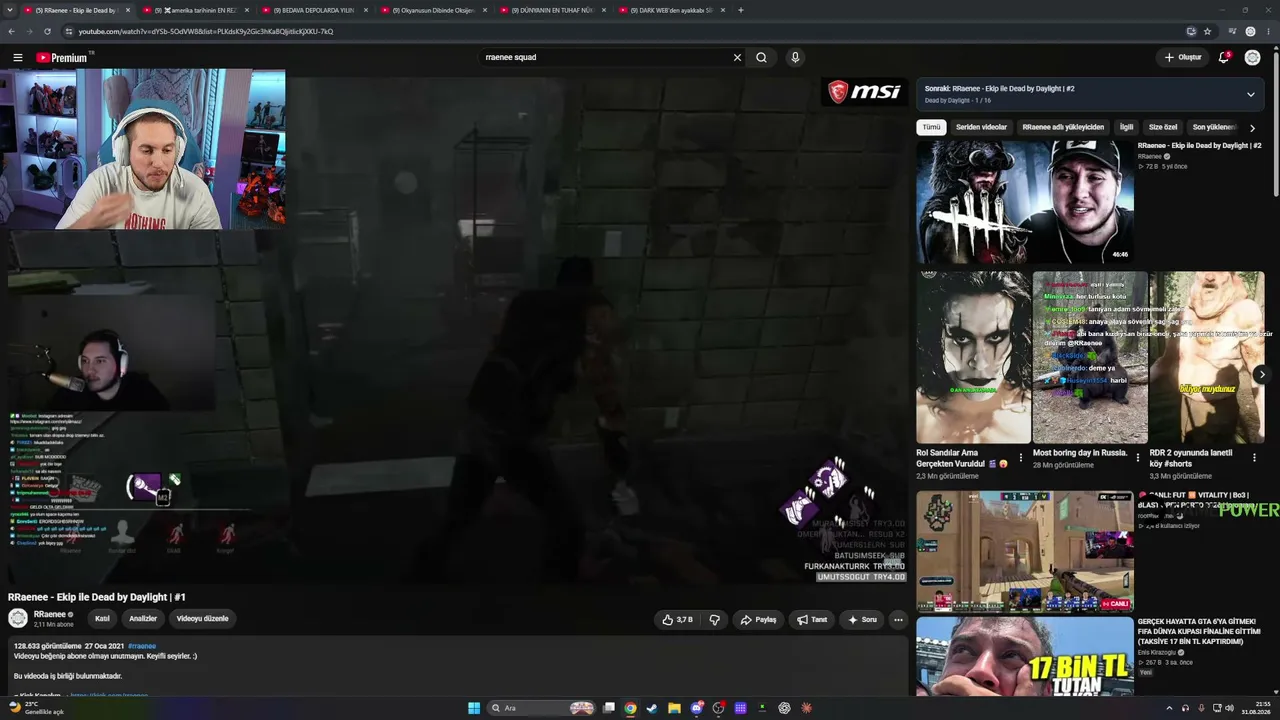Screen dimensions: 1280x720
Task: Click the Tanıt promote button
Action: tap(811, 620)
